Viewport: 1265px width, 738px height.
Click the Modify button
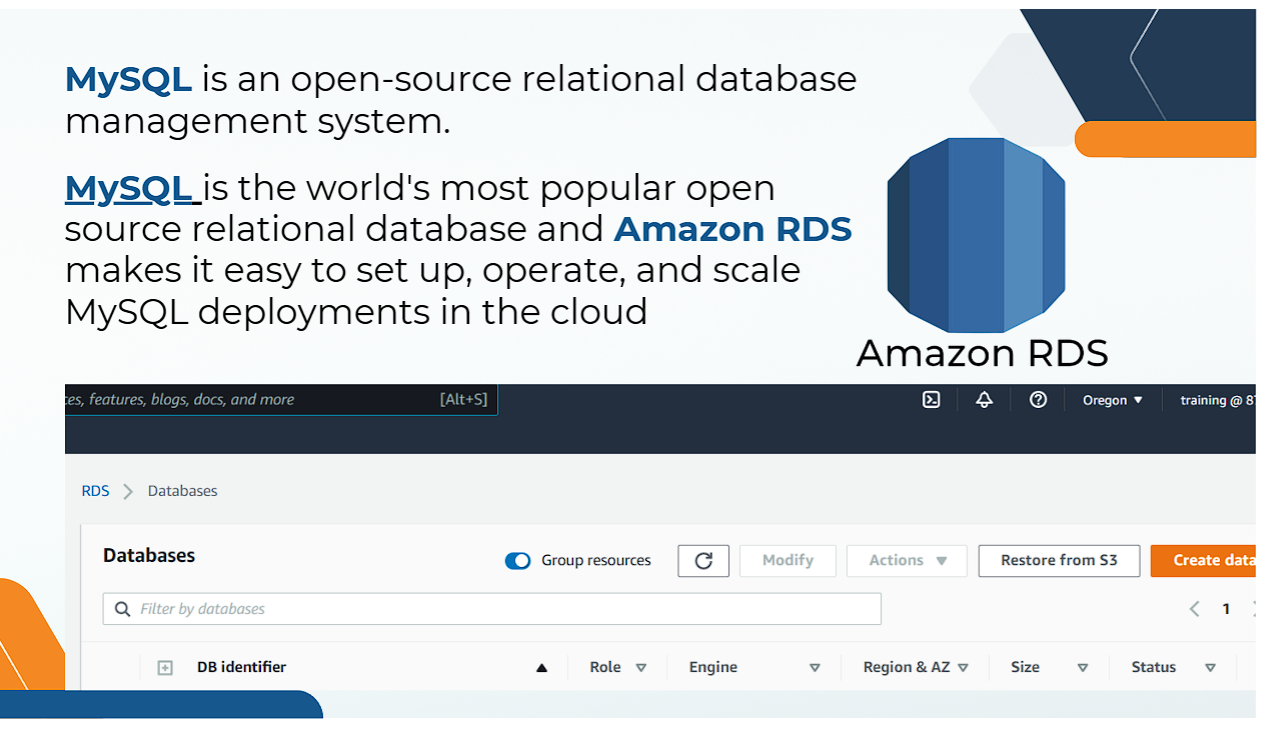[x=788, y=561]
